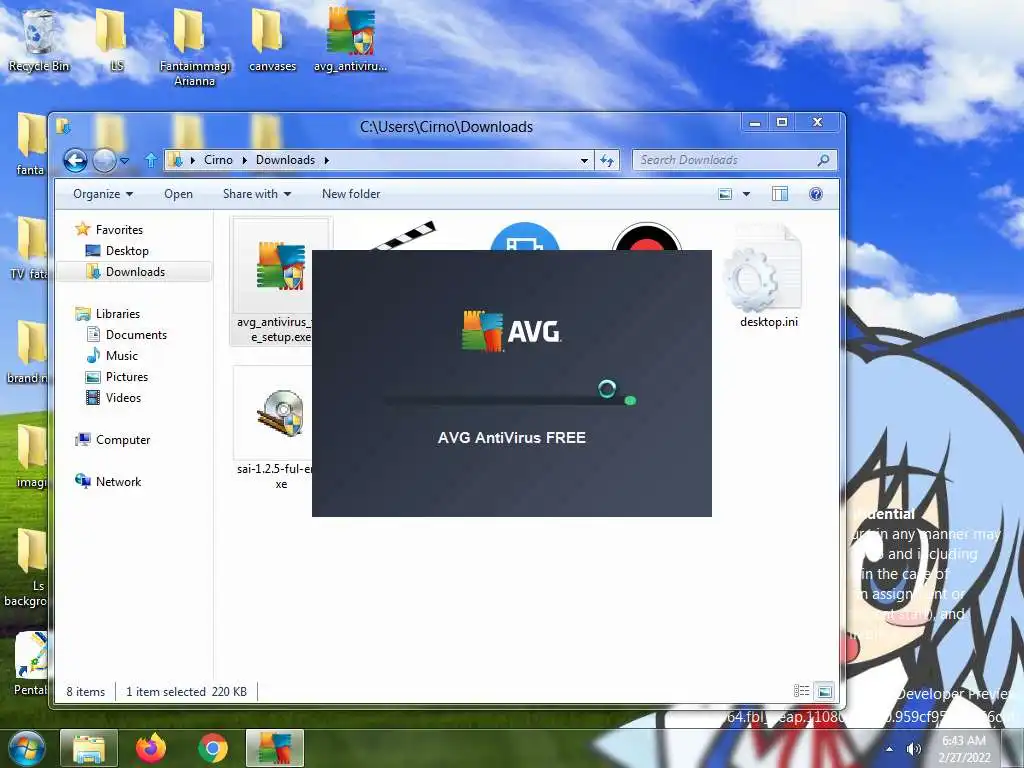
Task: Switch to details view in status bar
Action: [x=801, y=691]
